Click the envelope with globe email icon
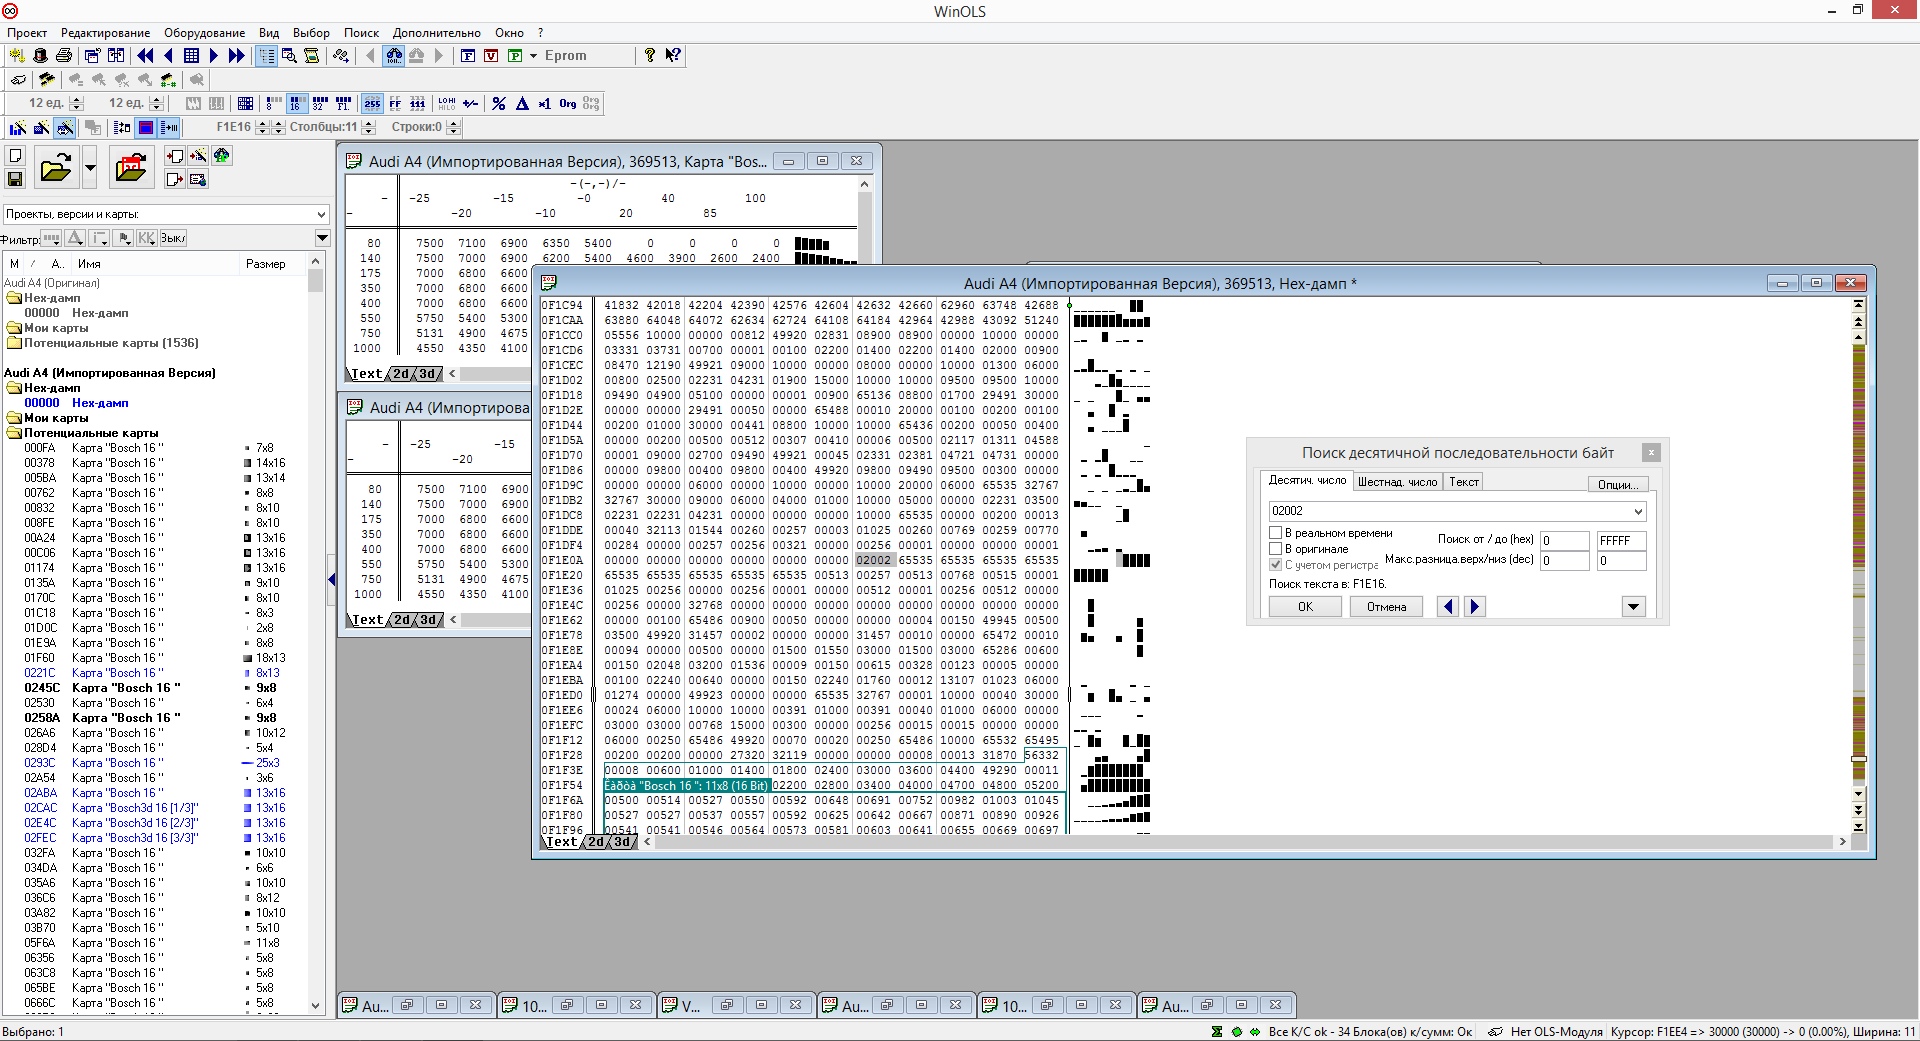 pyautogui.click(x=198, y=179)
